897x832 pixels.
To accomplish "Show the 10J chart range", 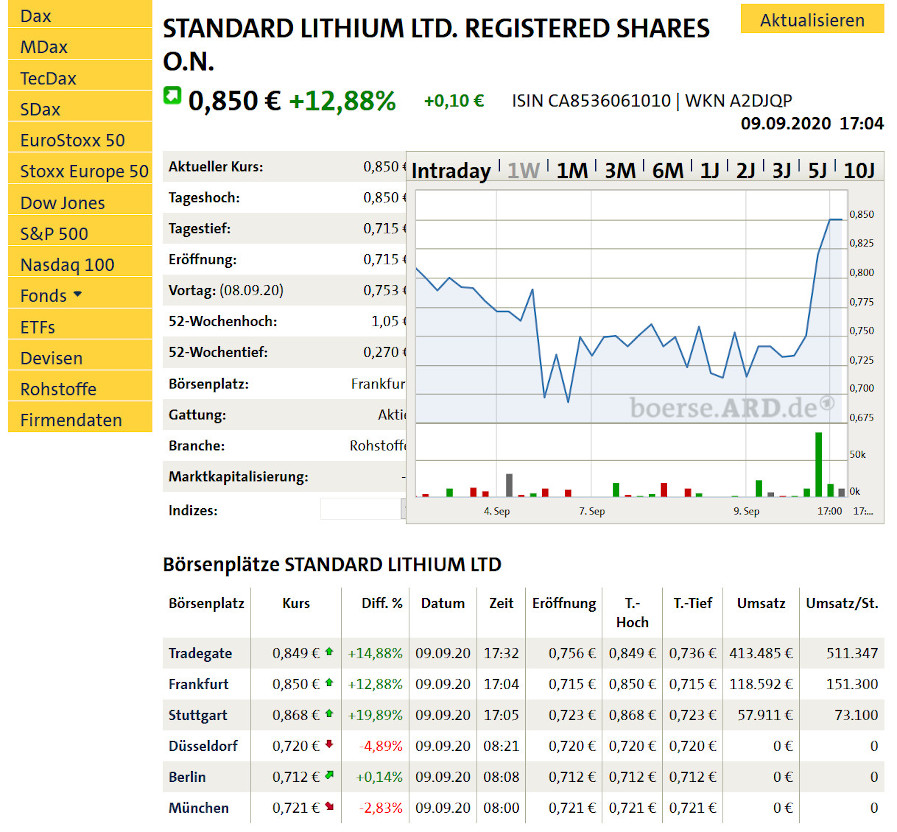I will (x=859, y=171).
